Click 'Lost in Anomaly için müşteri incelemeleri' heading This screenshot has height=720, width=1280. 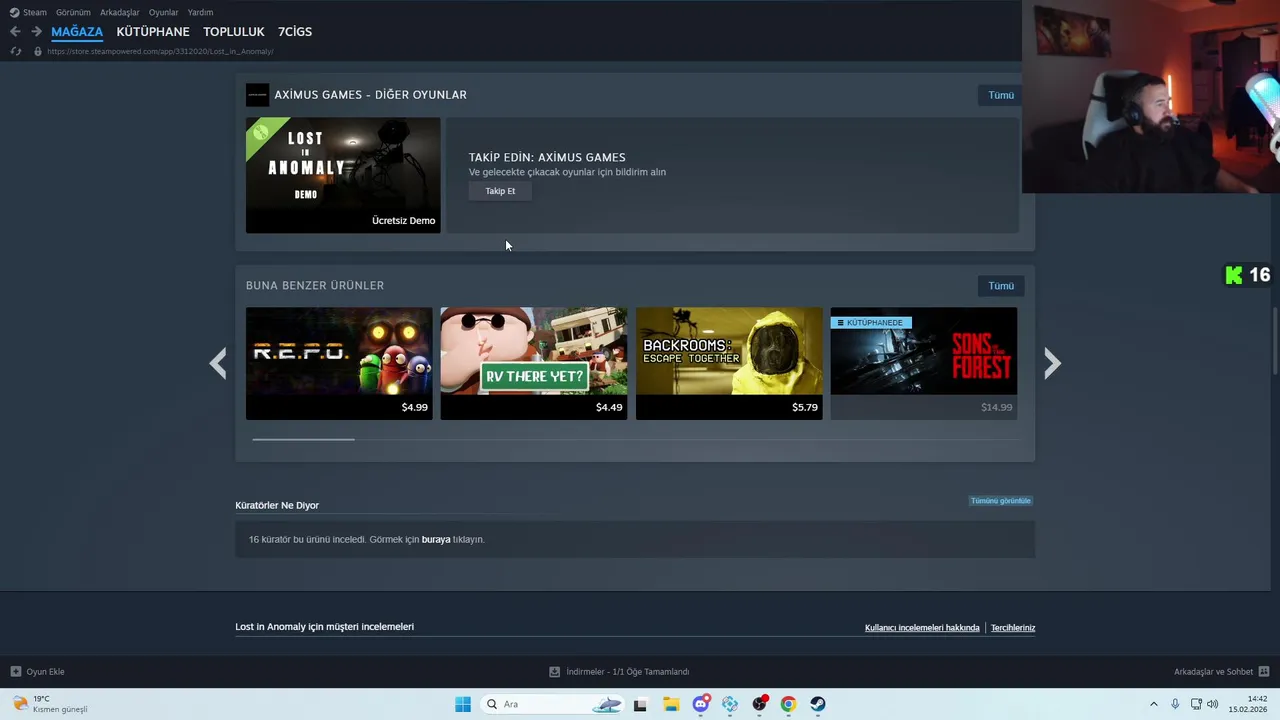tap(324, 627)
